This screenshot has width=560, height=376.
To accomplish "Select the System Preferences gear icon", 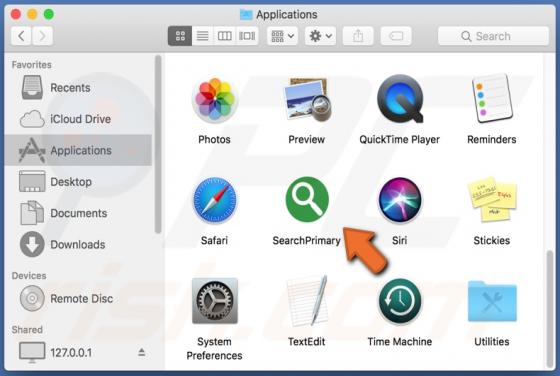I will click(x=214, y=301).
